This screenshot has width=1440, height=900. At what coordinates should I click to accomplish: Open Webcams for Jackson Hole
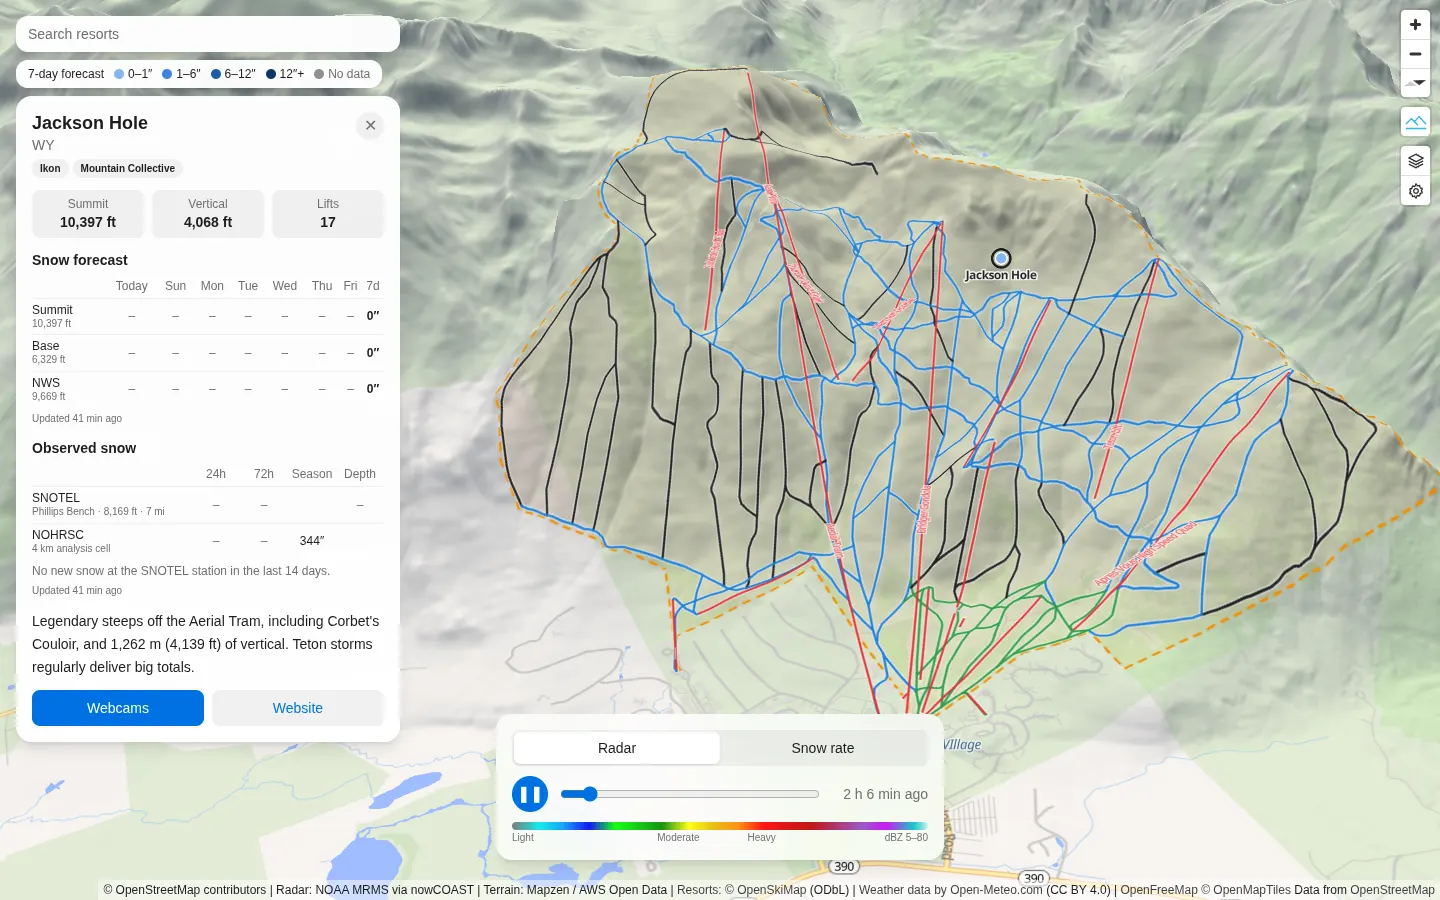118,708
